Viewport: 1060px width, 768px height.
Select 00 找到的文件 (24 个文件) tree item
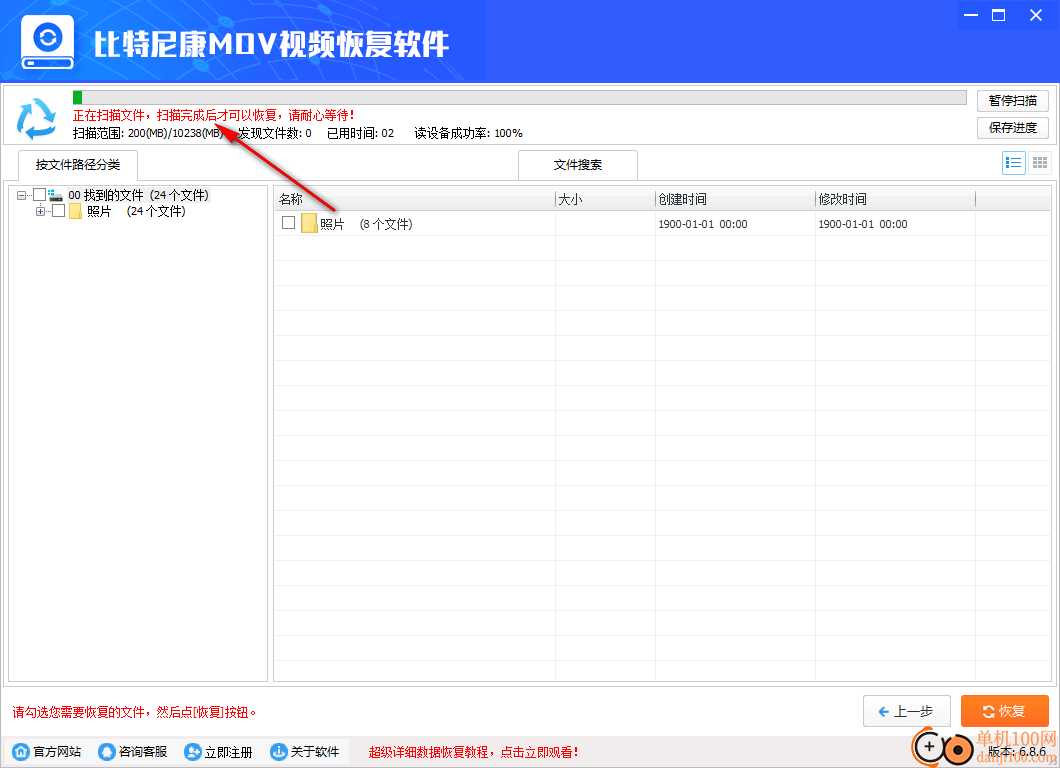(139, 195)
